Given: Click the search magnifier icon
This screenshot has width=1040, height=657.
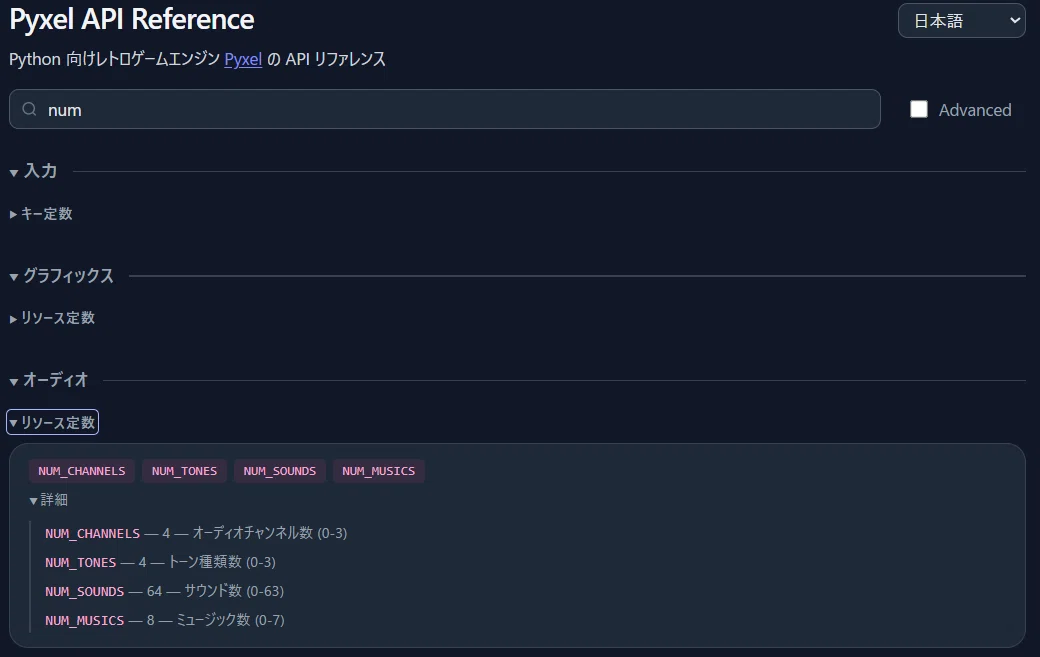Looking at the screenshot, I should [29, 109].
